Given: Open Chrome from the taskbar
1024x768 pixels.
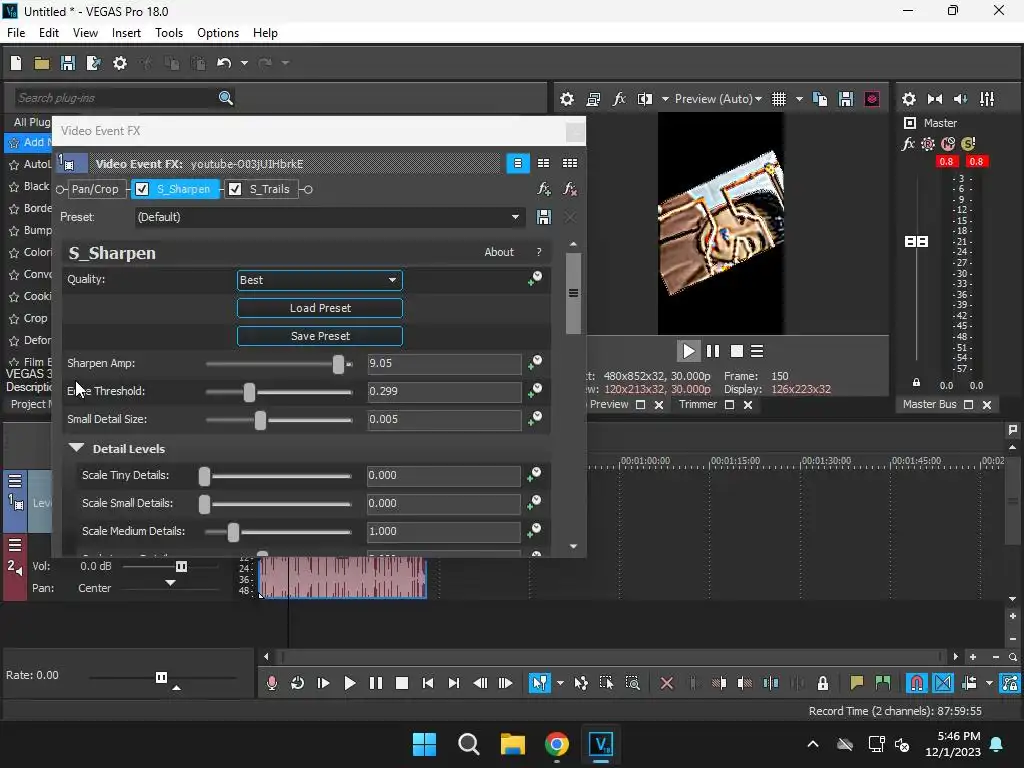Looking at the screenshot, I should [556, 744].
